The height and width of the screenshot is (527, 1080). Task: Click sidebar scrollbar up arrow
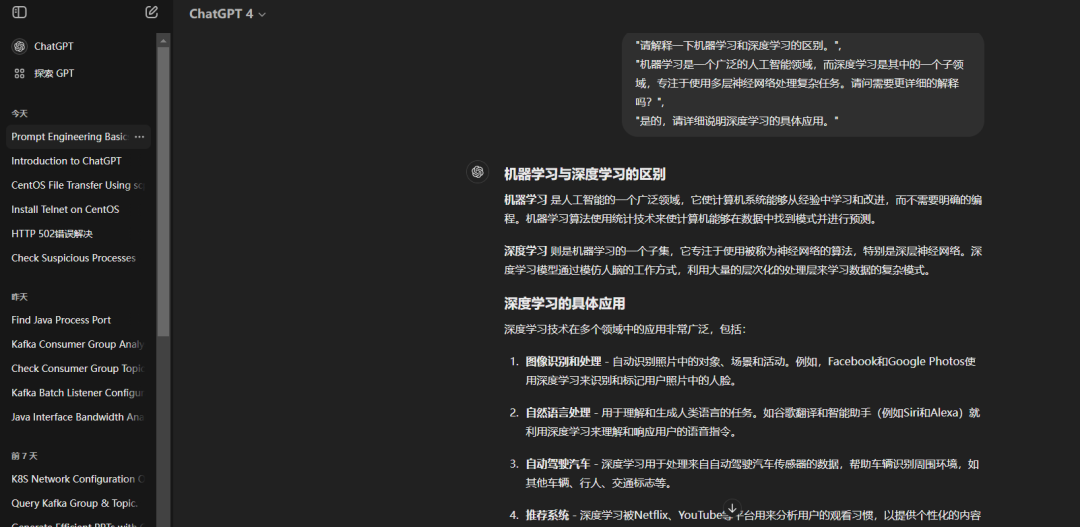[163, 41]
